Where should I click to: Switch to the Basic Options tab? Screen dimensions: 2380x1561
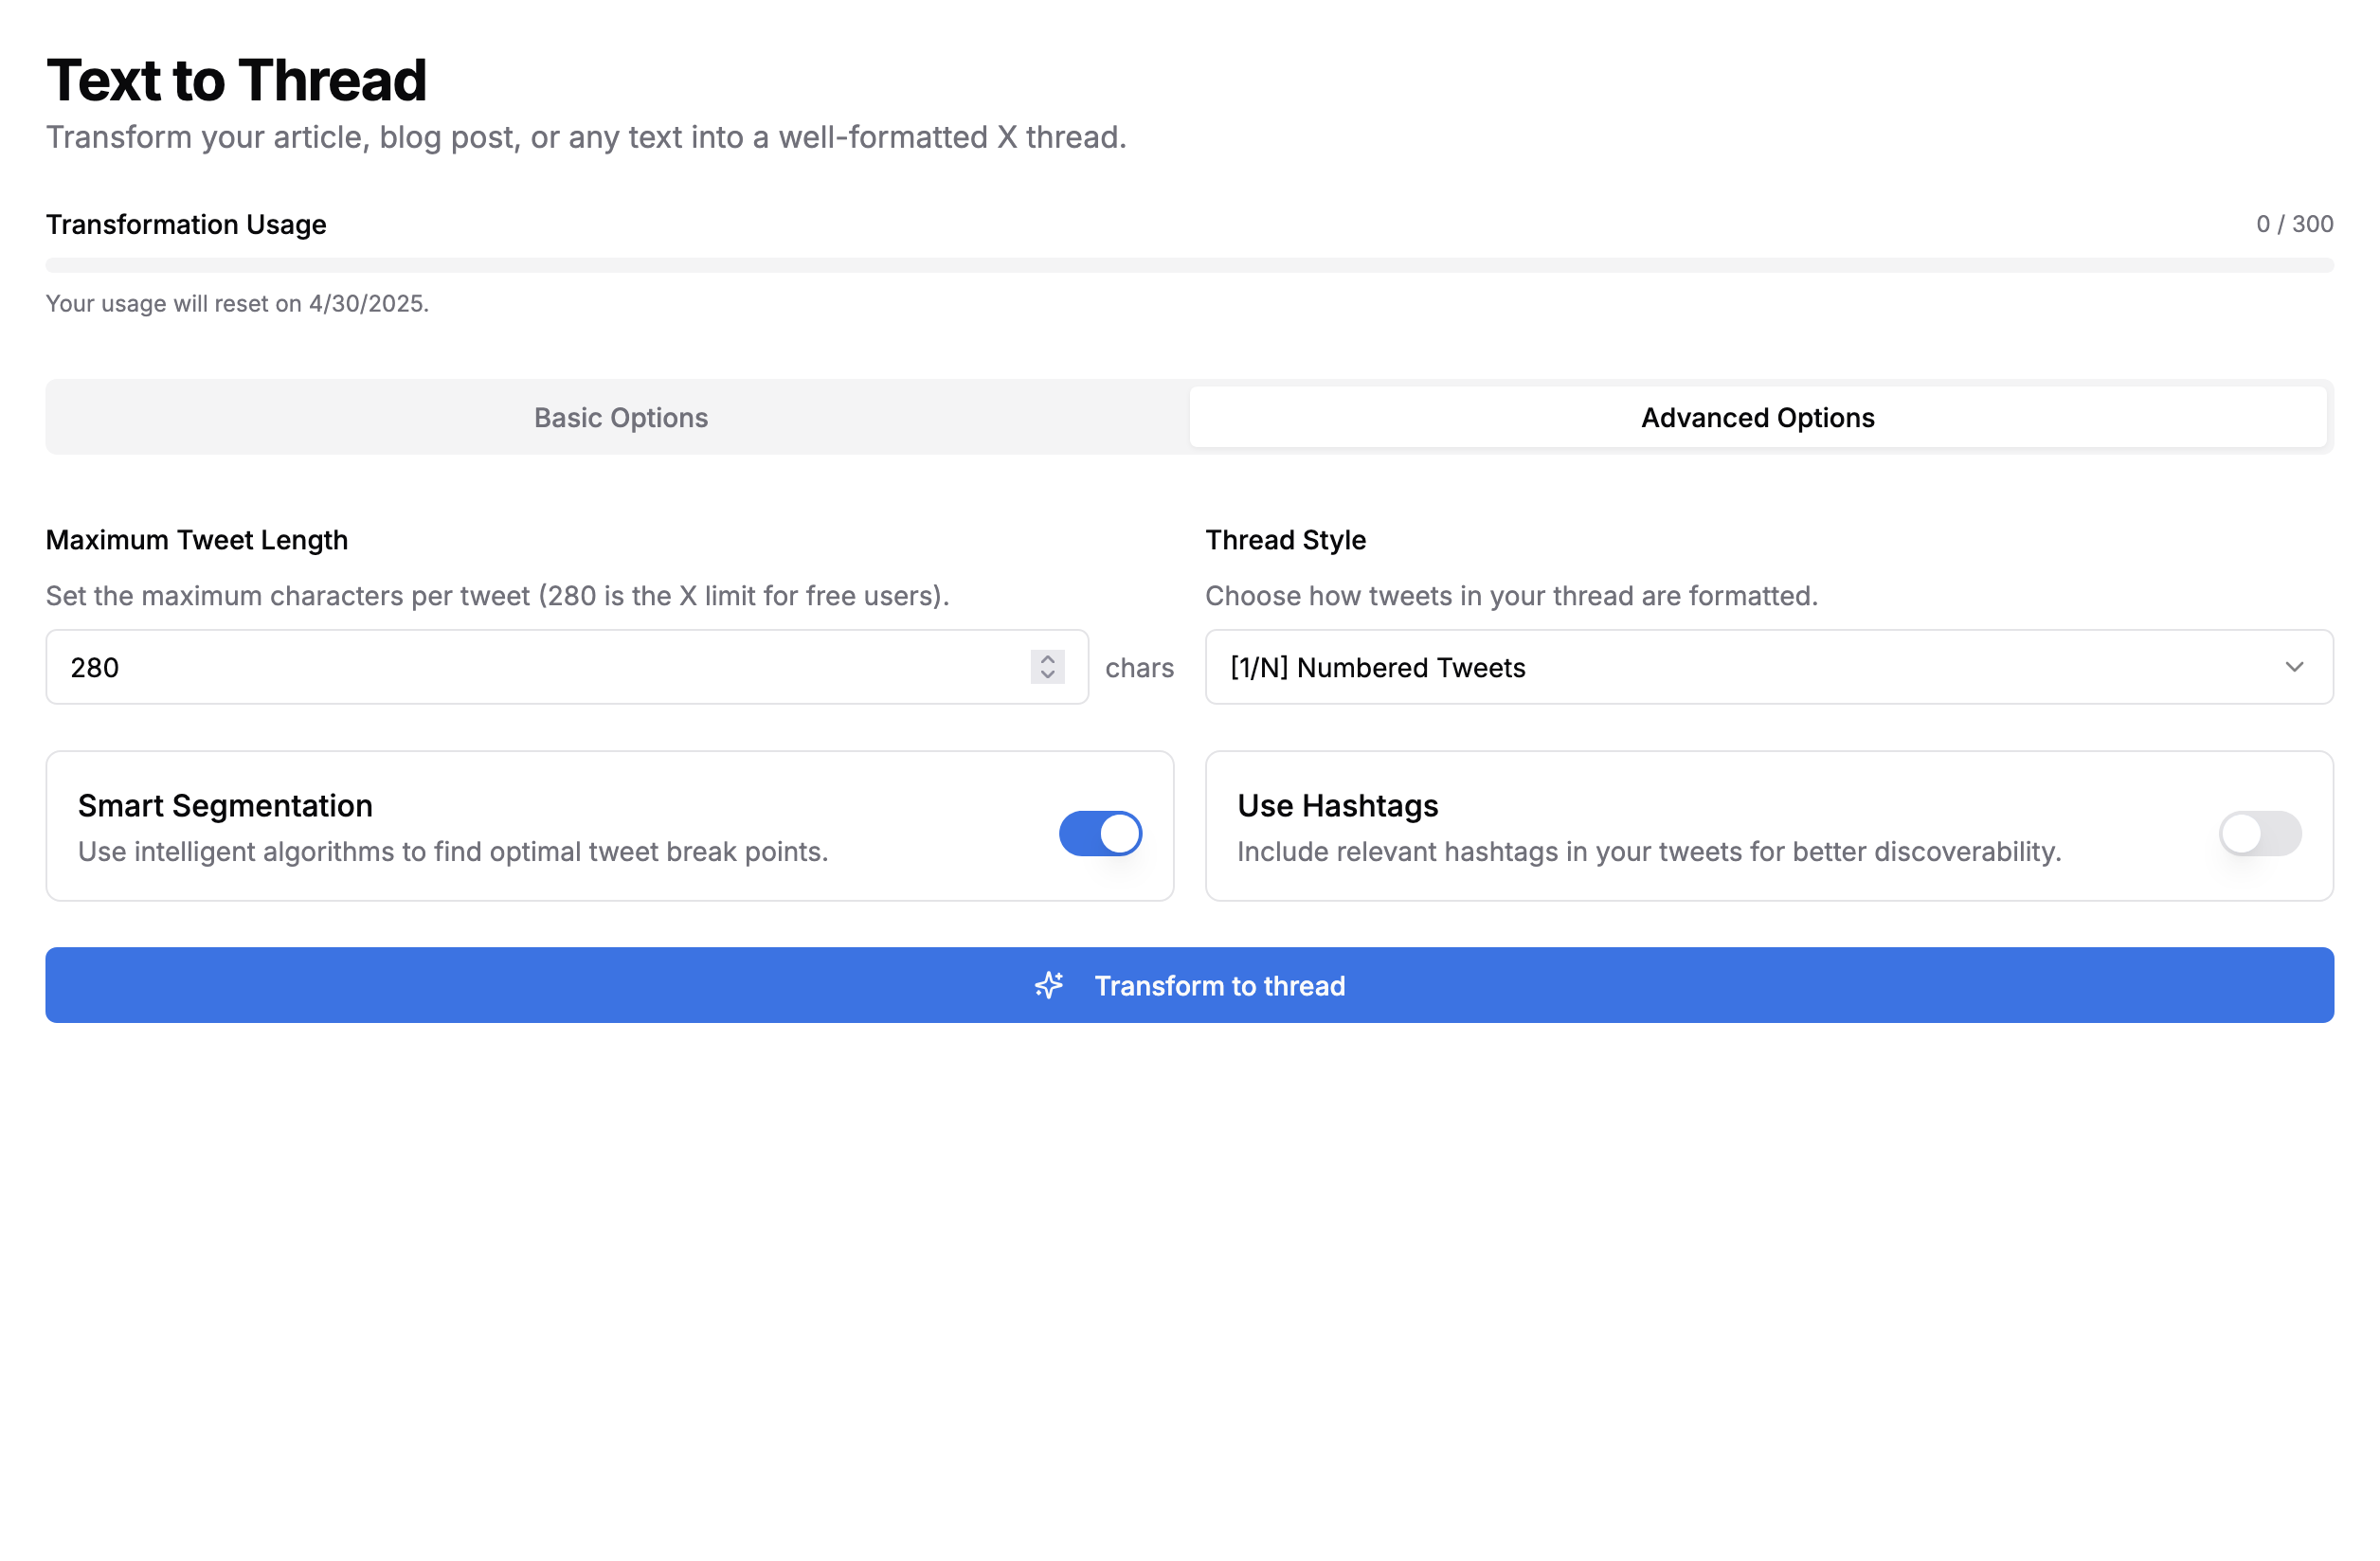point(620,417)
